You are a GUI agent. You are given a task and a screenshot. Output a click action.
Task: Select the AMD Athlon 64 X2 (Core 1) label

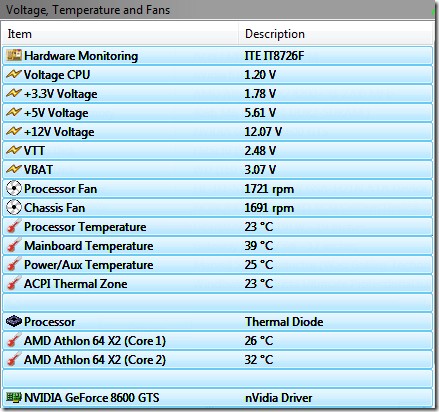95,341
